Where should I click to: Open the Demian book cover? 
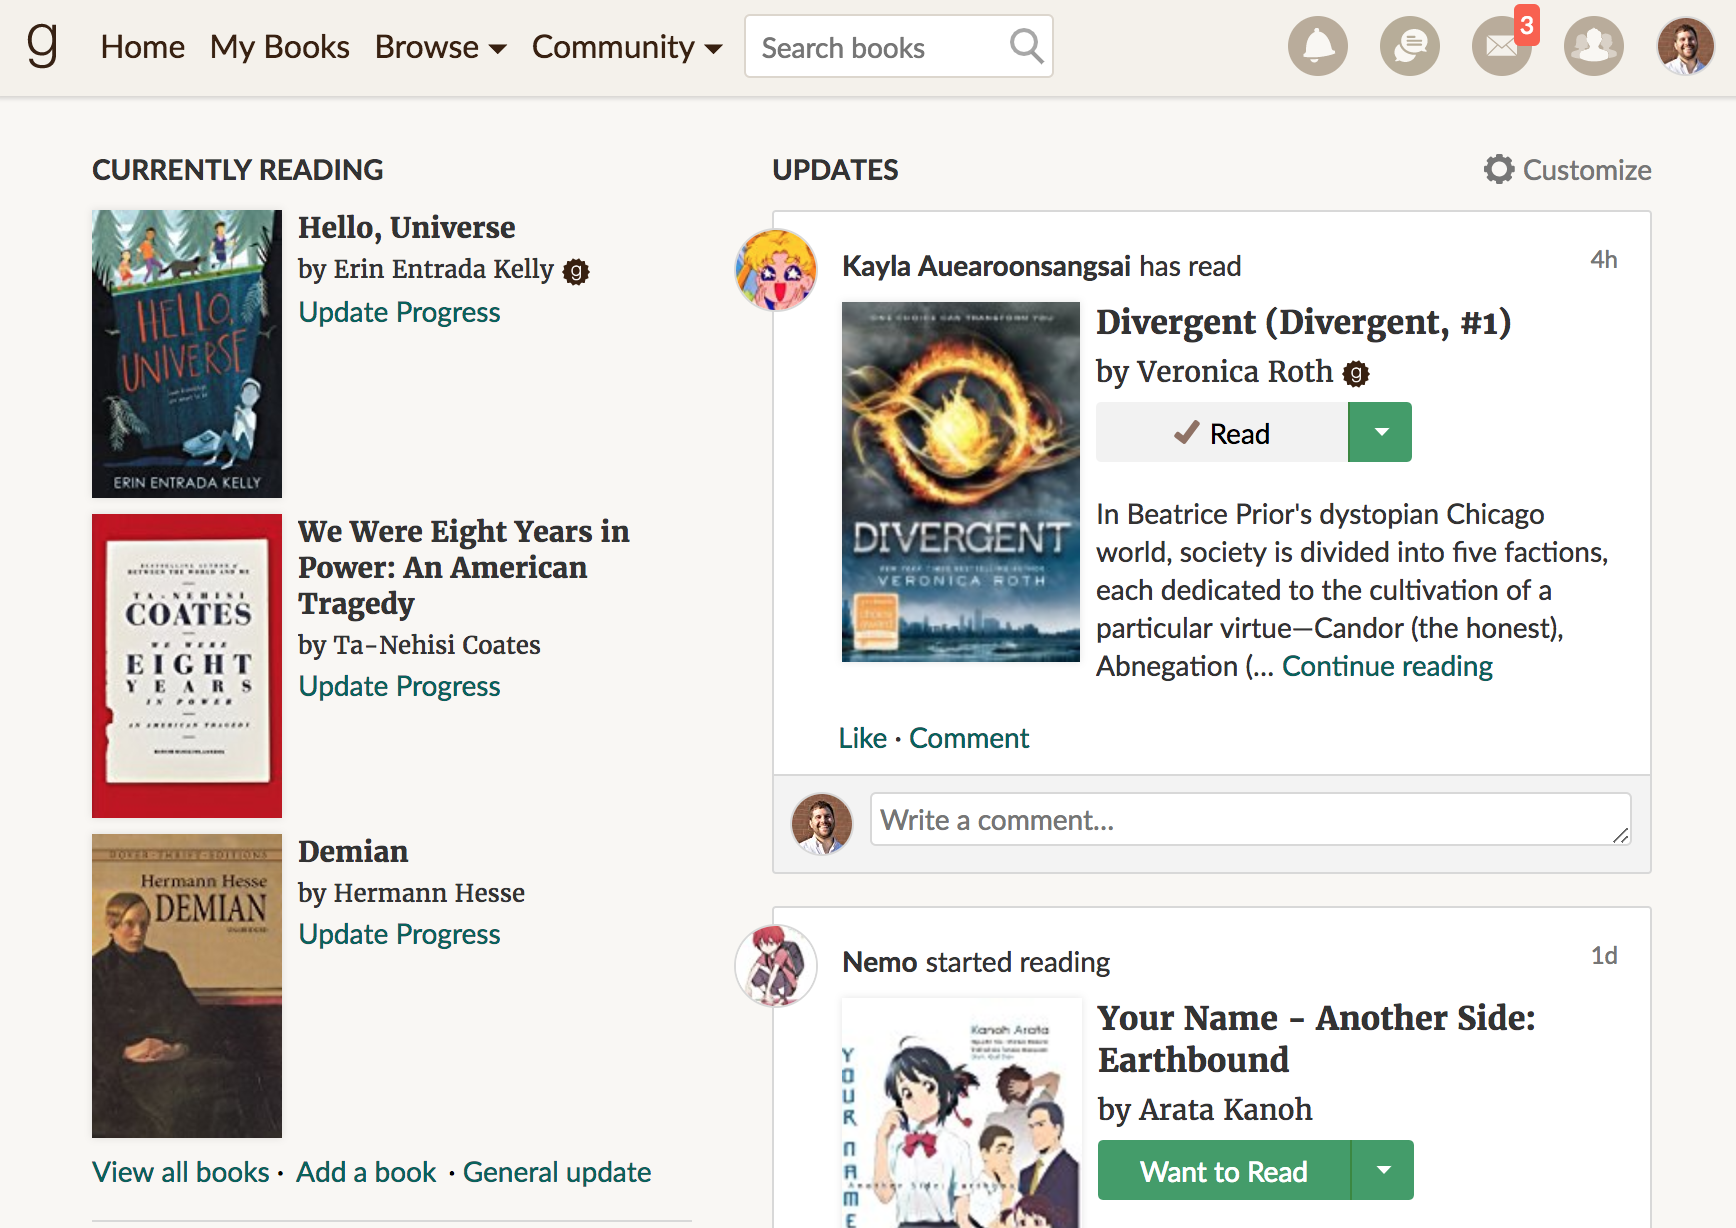point(187,986)
